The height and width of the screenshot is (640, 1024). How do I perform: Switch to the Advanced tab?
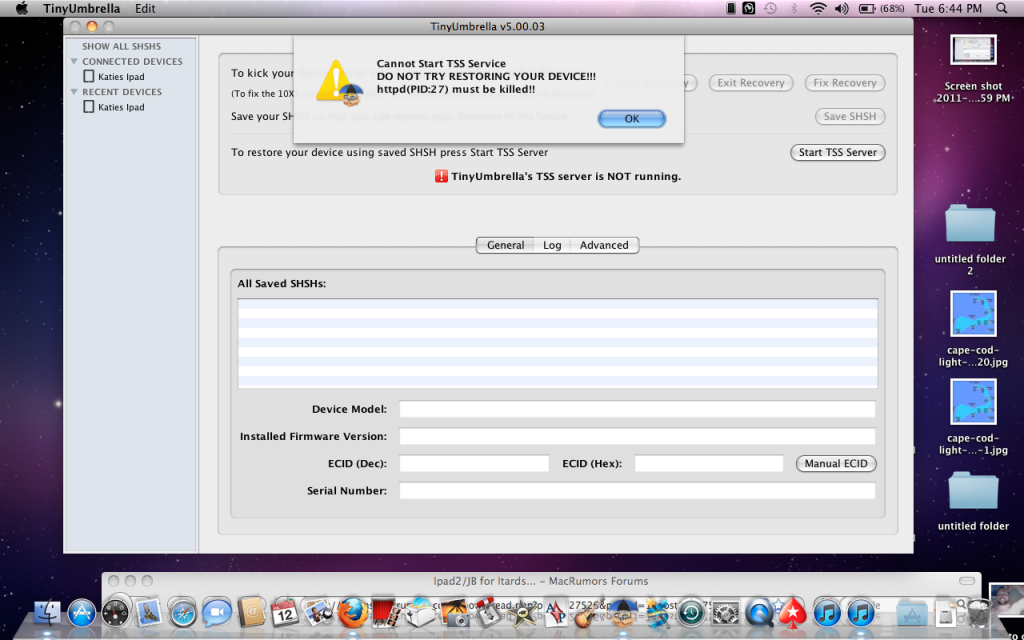coord(604,245)
